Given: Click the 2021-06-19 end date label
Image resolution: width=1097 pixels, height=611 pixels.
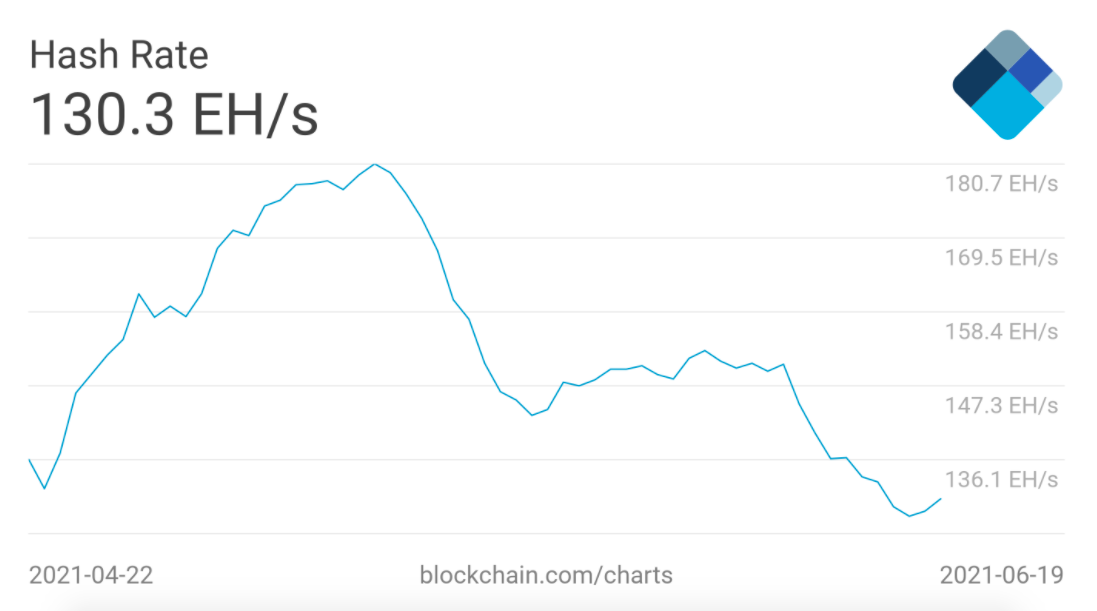Looking at the screenshot, I should [1001, 575].
